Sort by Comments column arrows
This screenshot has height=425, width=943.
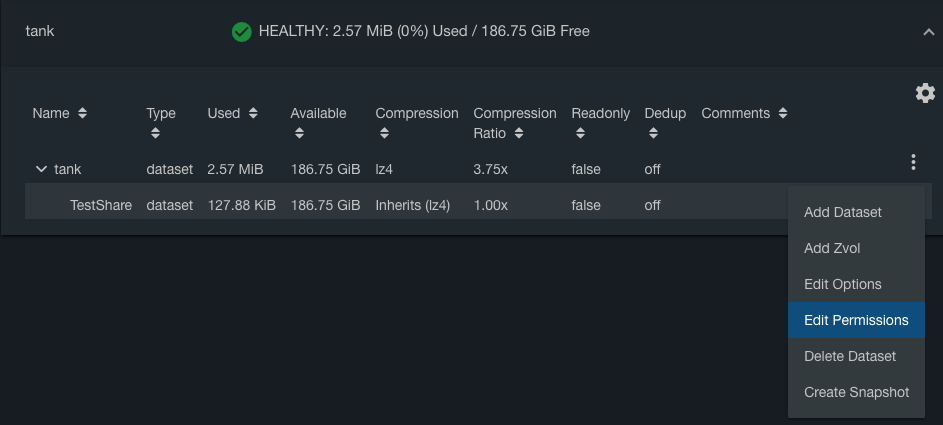[x=783, y=114]
